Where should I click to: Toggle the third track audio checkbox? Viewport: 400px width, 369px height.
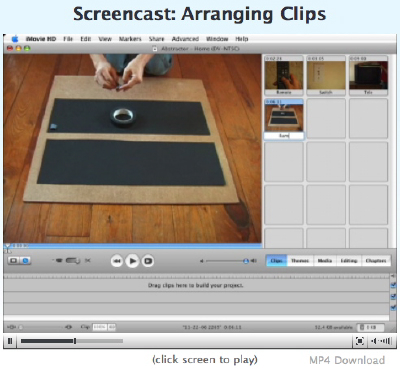393,308
